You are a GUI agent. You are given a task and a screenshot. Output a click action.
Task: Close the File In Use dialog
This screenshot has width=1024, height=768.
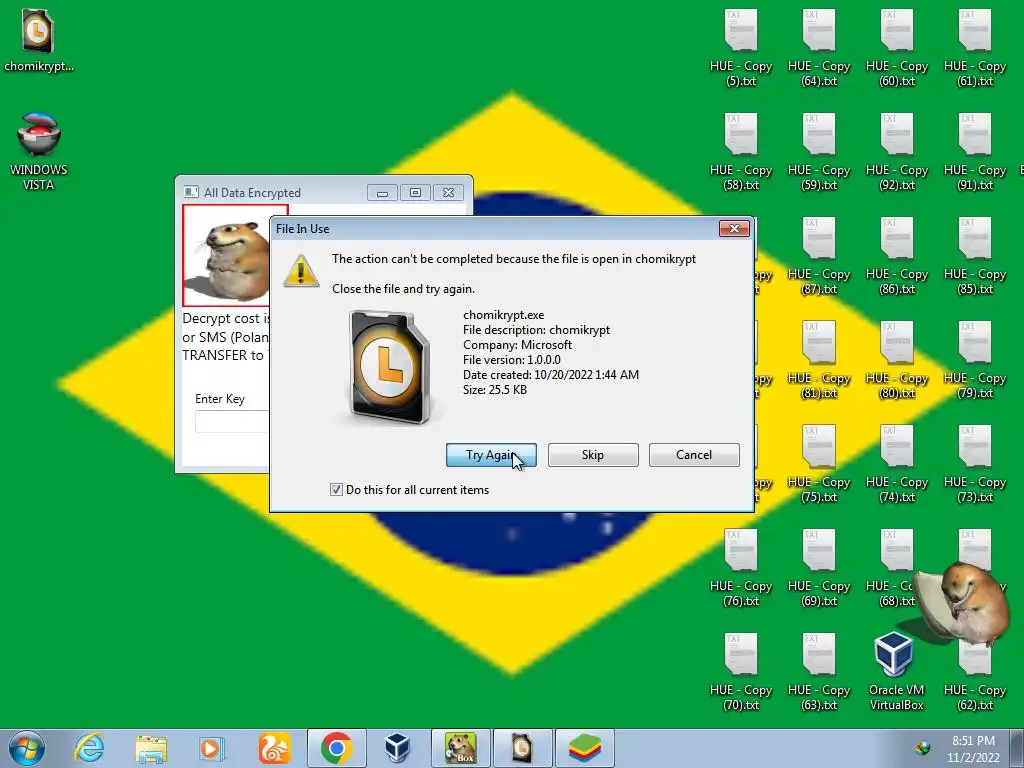pyautogui.click(x=734, y=229)
